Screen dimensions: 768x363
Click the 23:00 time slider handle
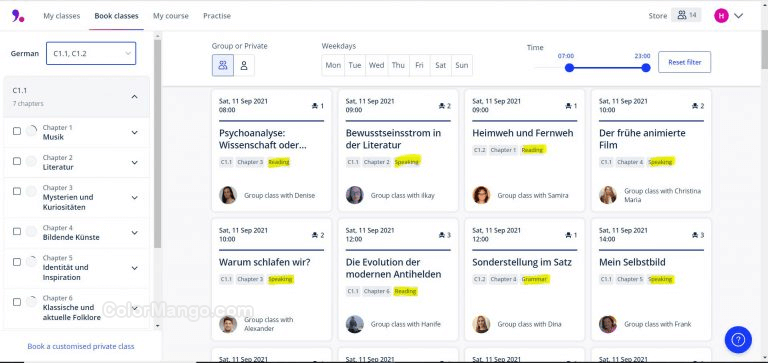click(646, 68)
